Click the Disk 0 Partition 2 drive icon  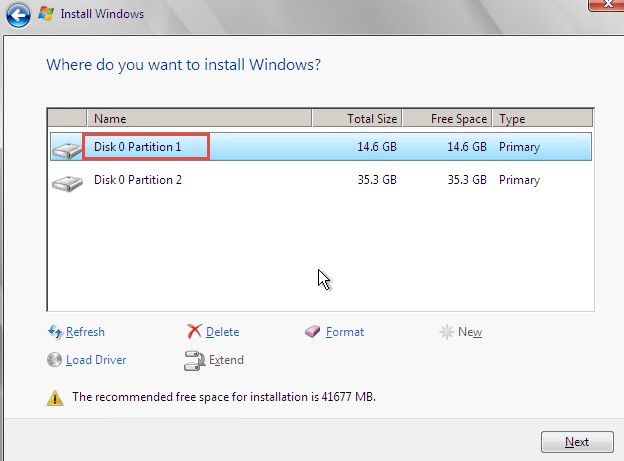[67, 182]
